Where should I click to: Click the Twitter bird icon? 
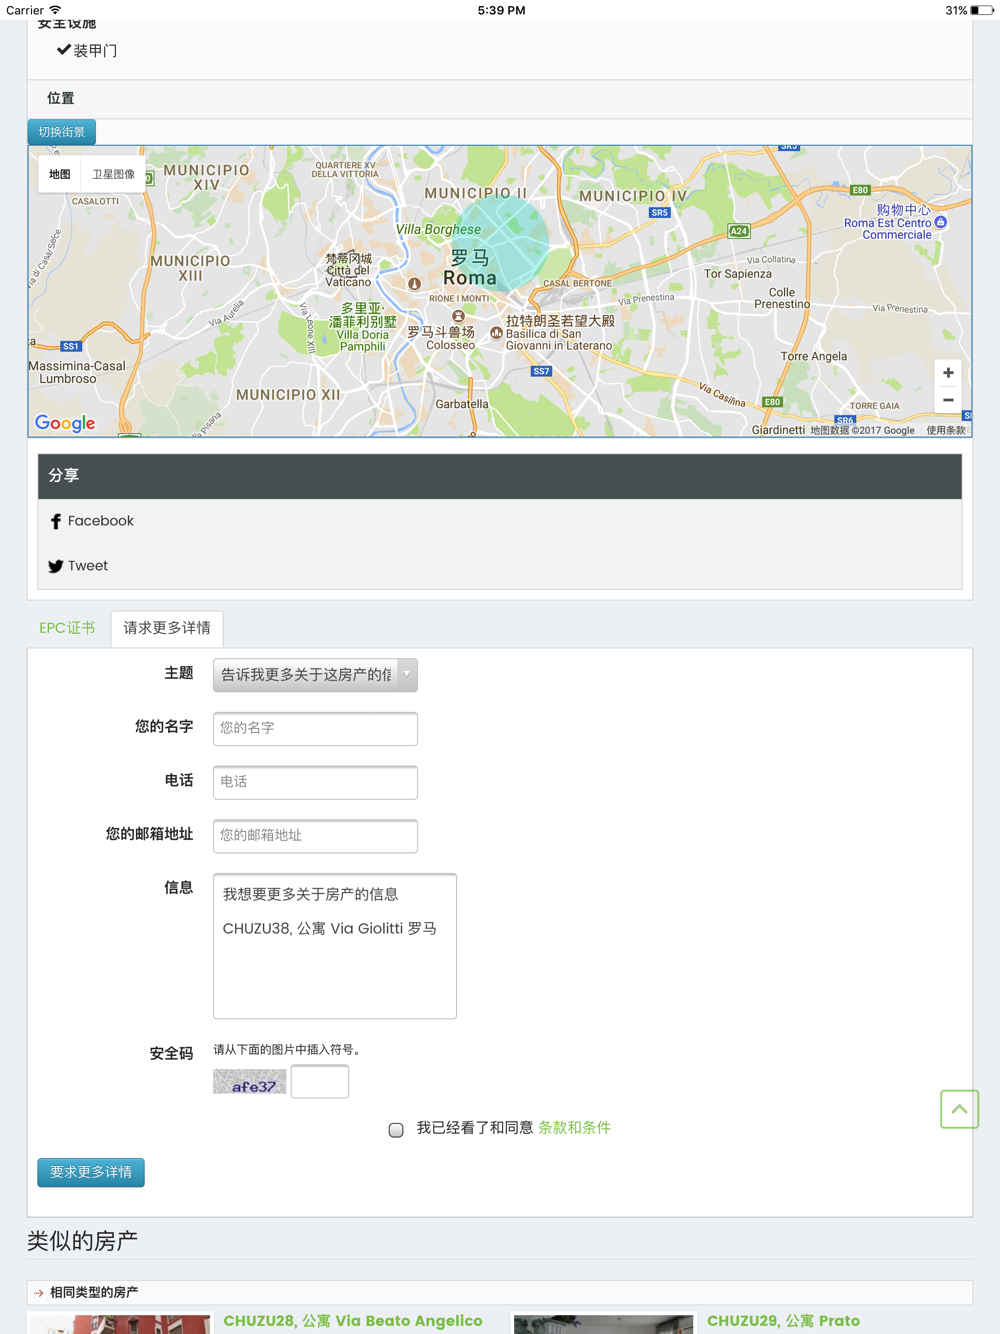(x=56, y=566)
